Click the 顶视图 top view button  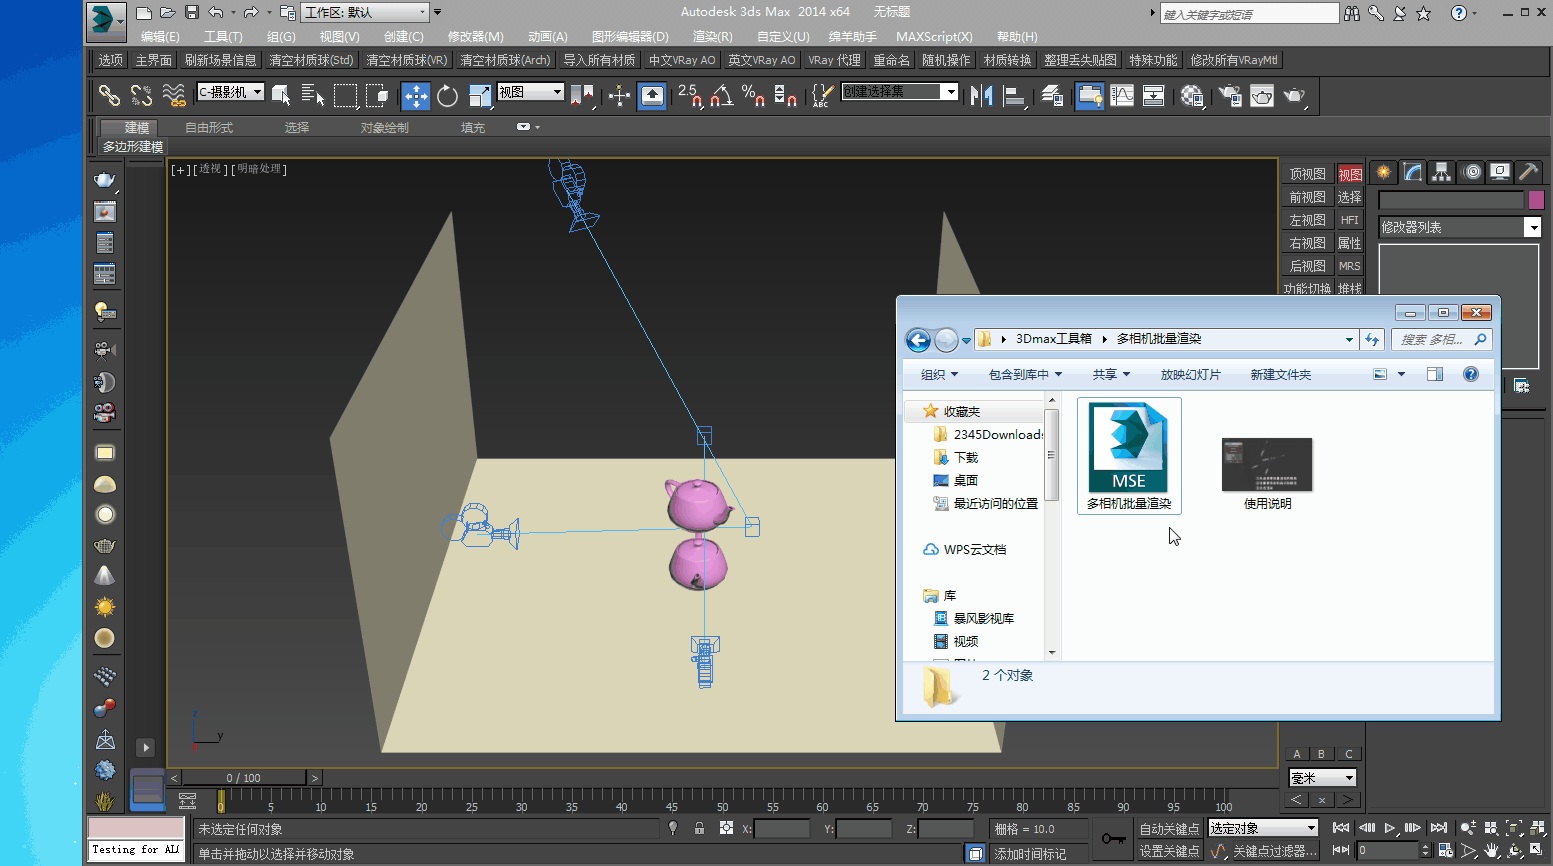[1306, 174]
